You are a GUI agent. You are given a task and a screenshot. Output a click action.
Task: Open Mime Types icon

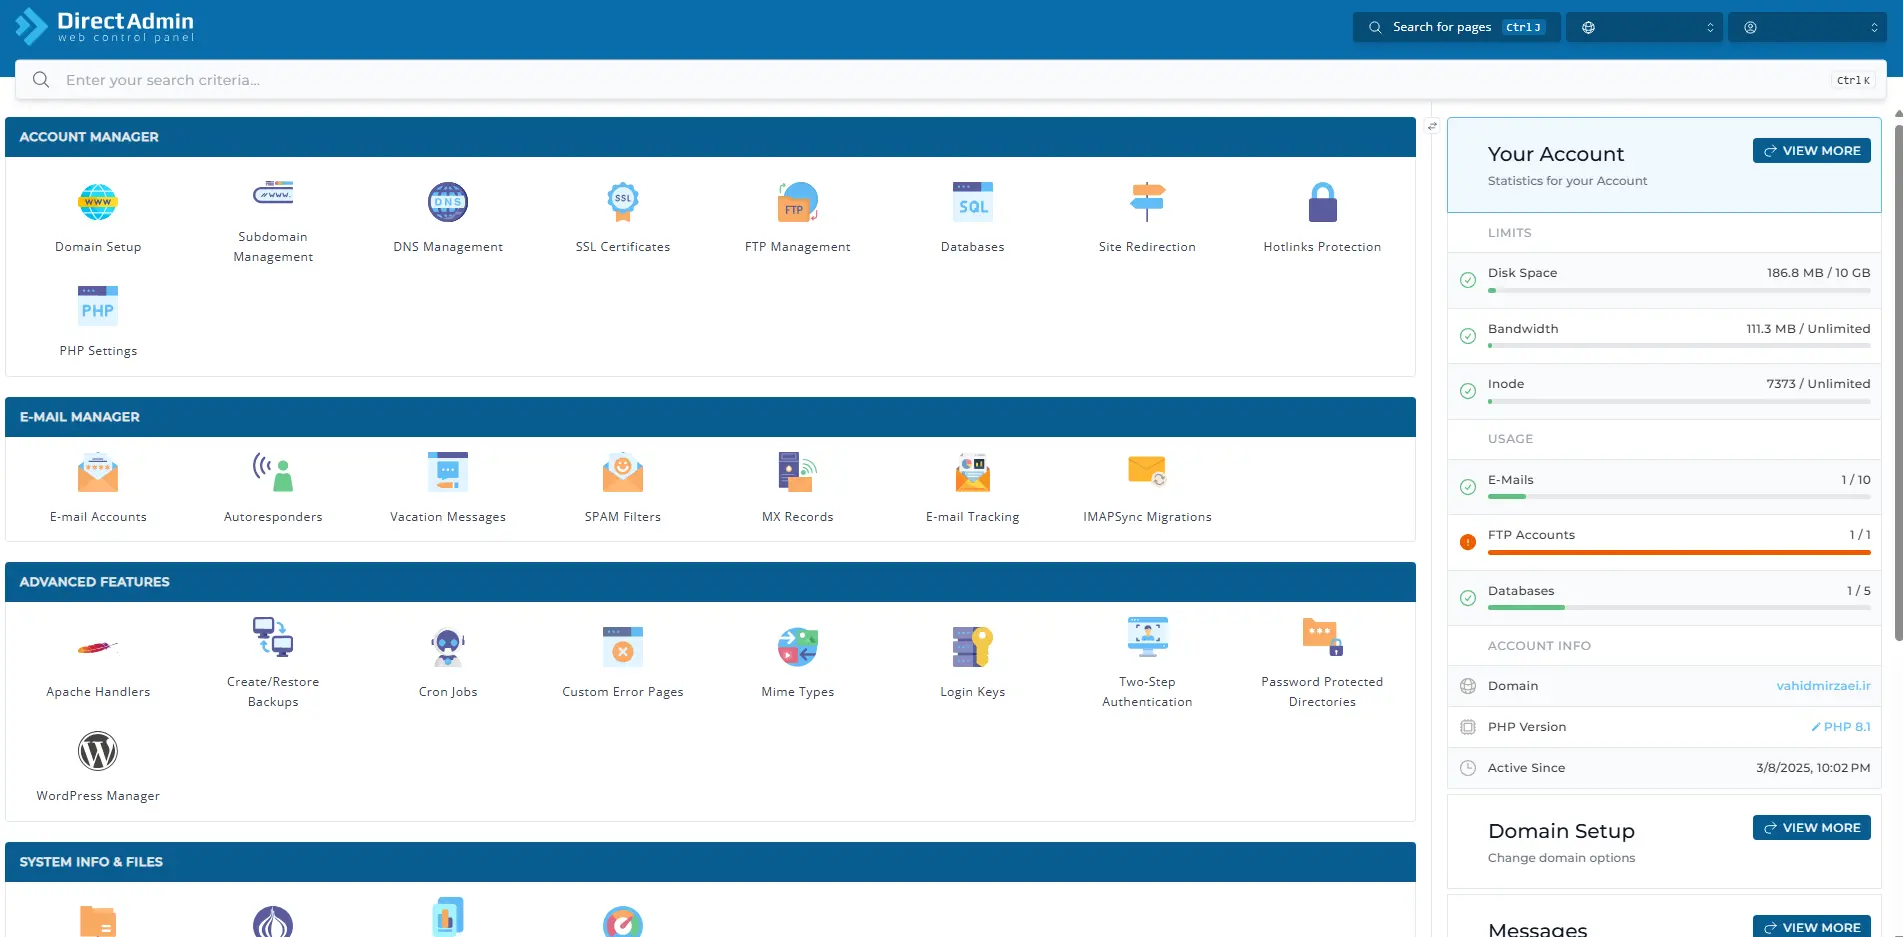click(x=798, y=647)
